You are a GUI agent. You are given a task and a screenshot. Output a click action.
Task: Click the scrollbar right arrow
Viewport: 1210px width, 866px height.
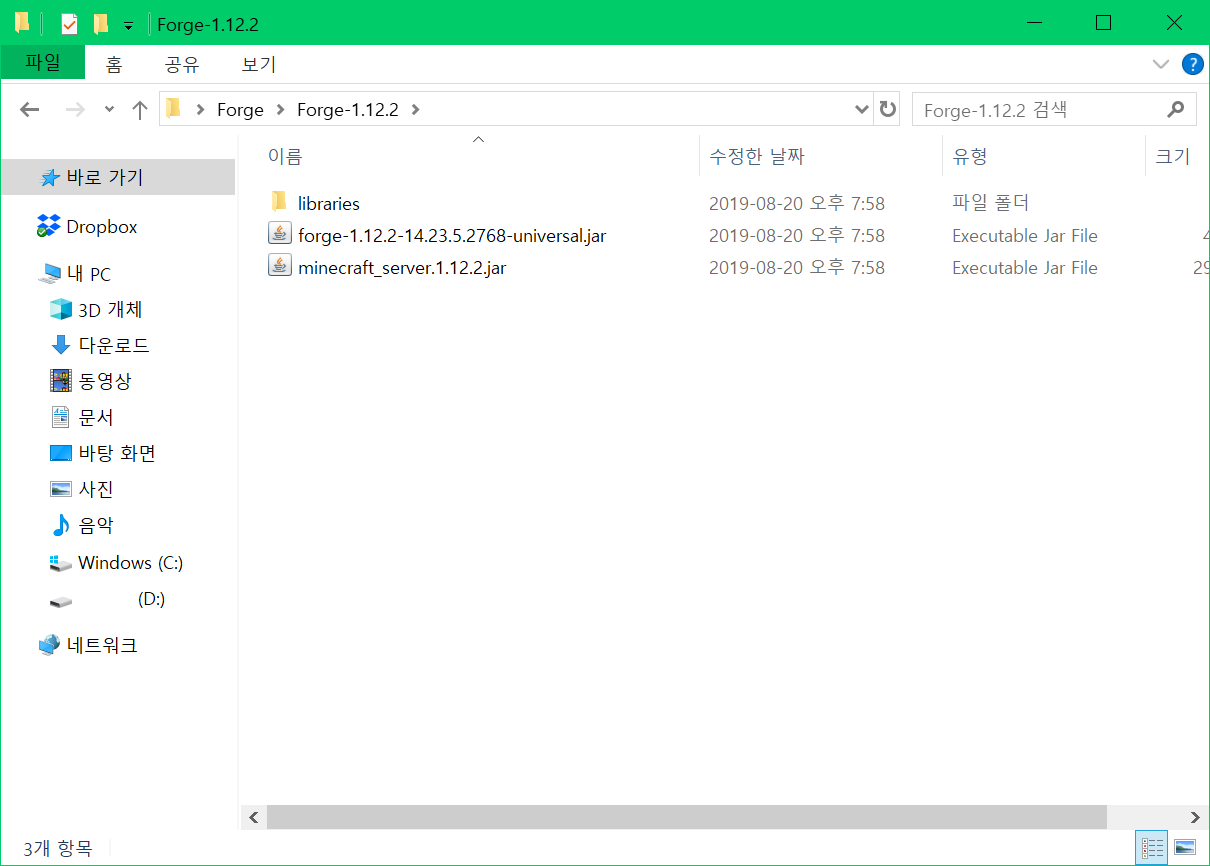click(x=1195, y=817)
